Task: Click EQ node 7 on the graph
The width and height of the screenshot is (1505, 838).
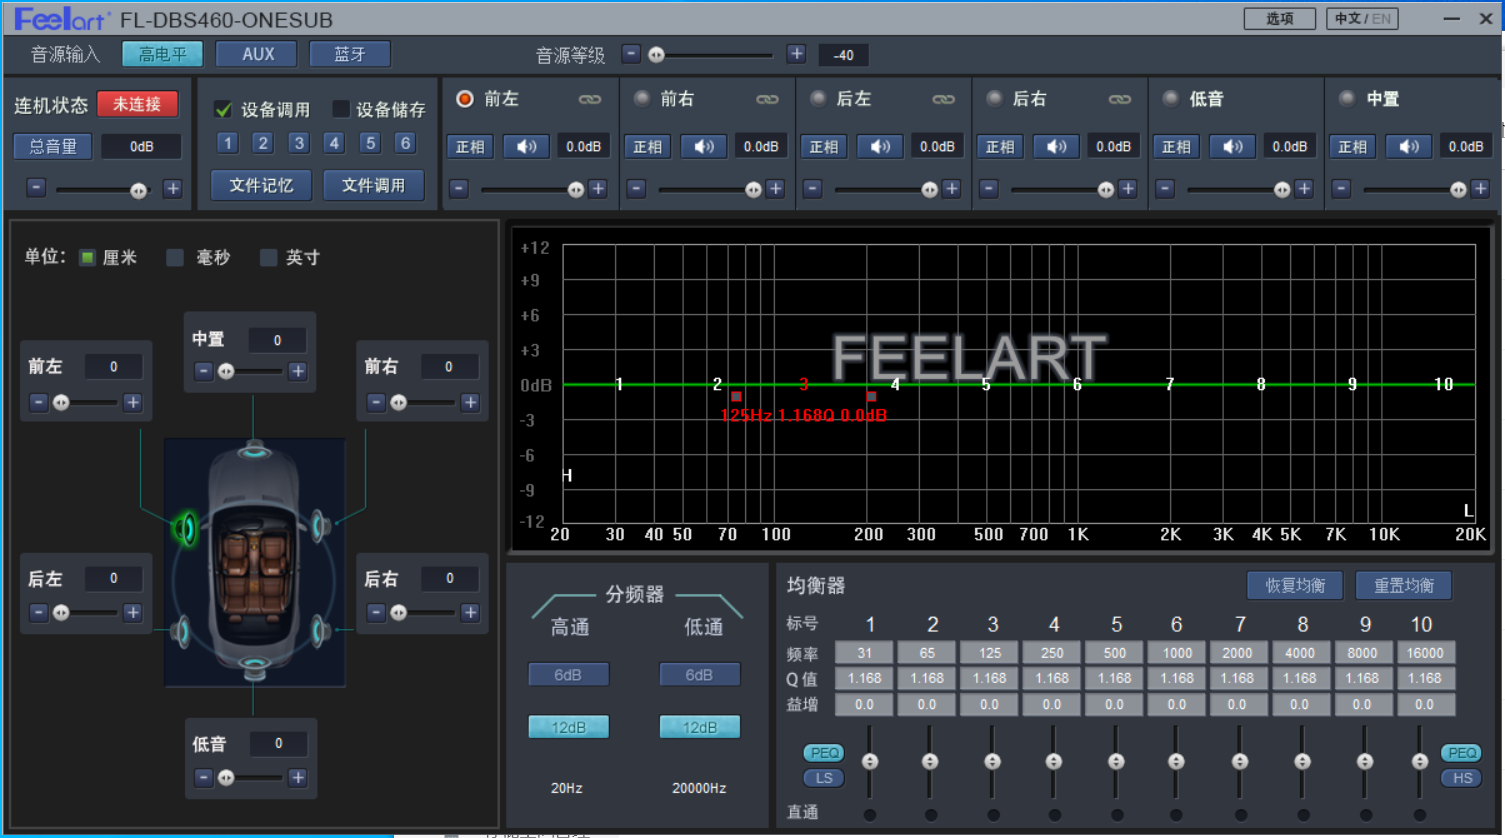Action: [1169, 384]
